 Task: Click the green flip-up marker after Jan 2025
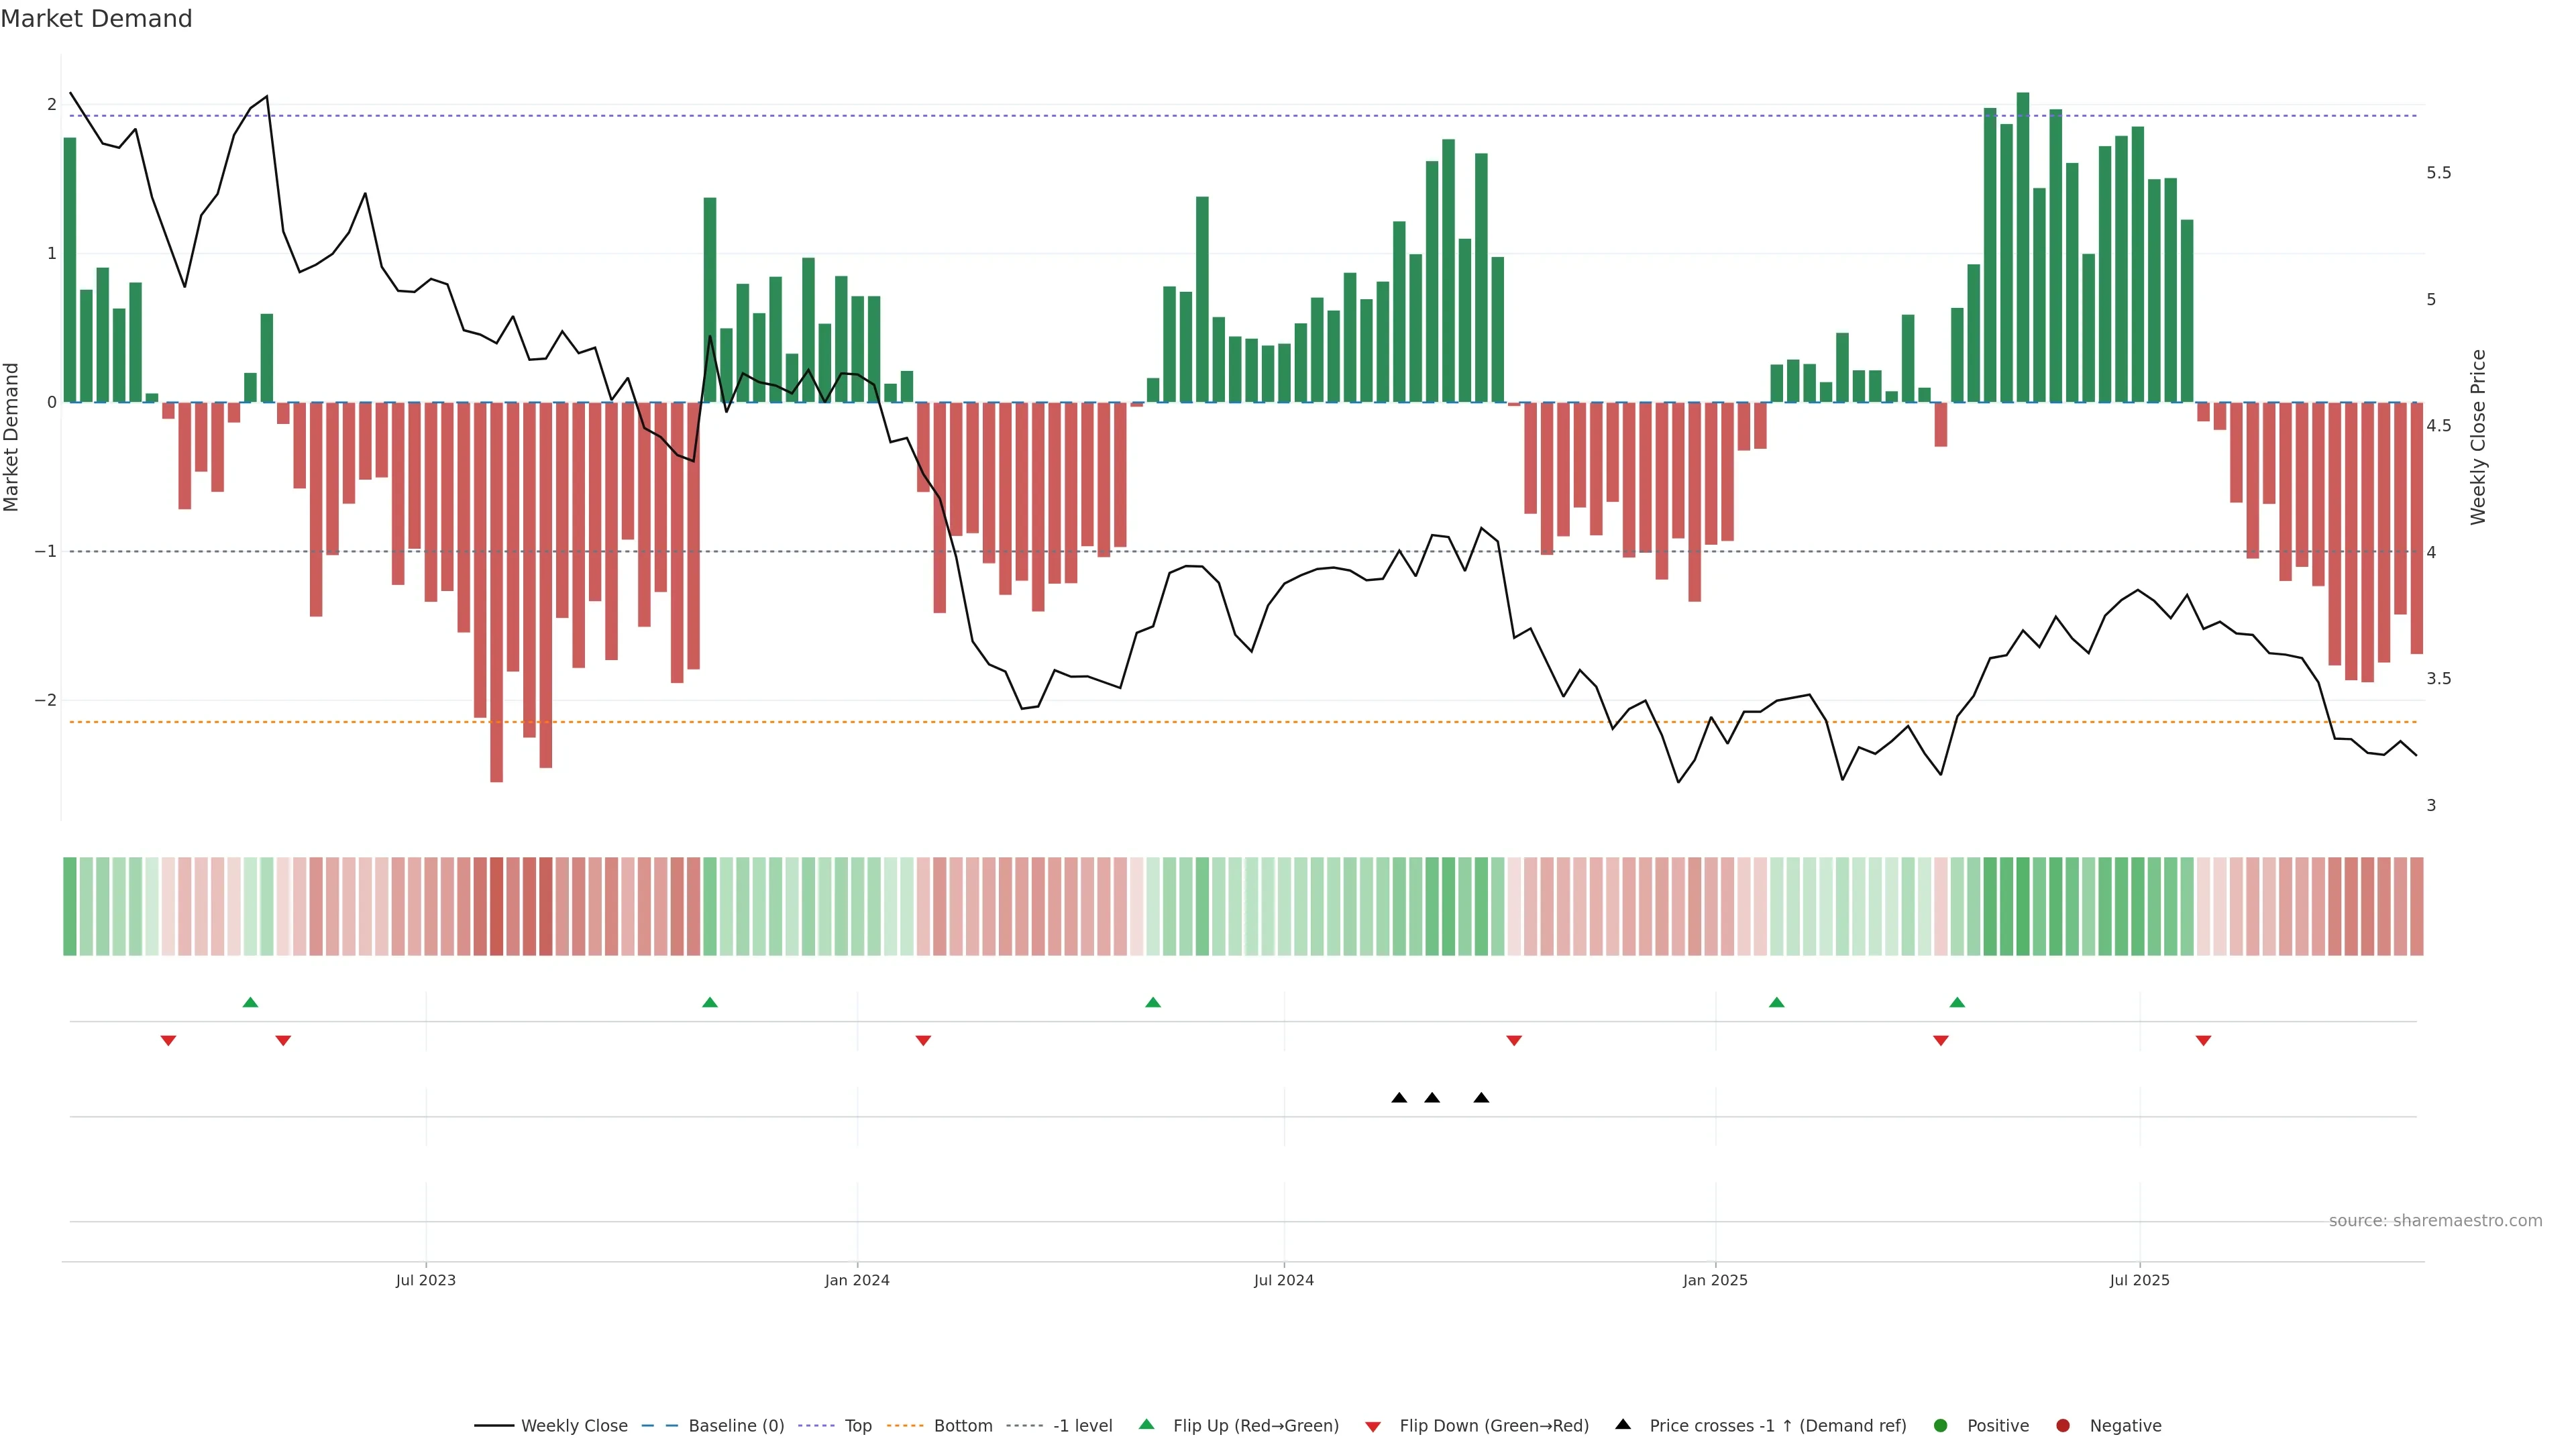point(1776,1002)
